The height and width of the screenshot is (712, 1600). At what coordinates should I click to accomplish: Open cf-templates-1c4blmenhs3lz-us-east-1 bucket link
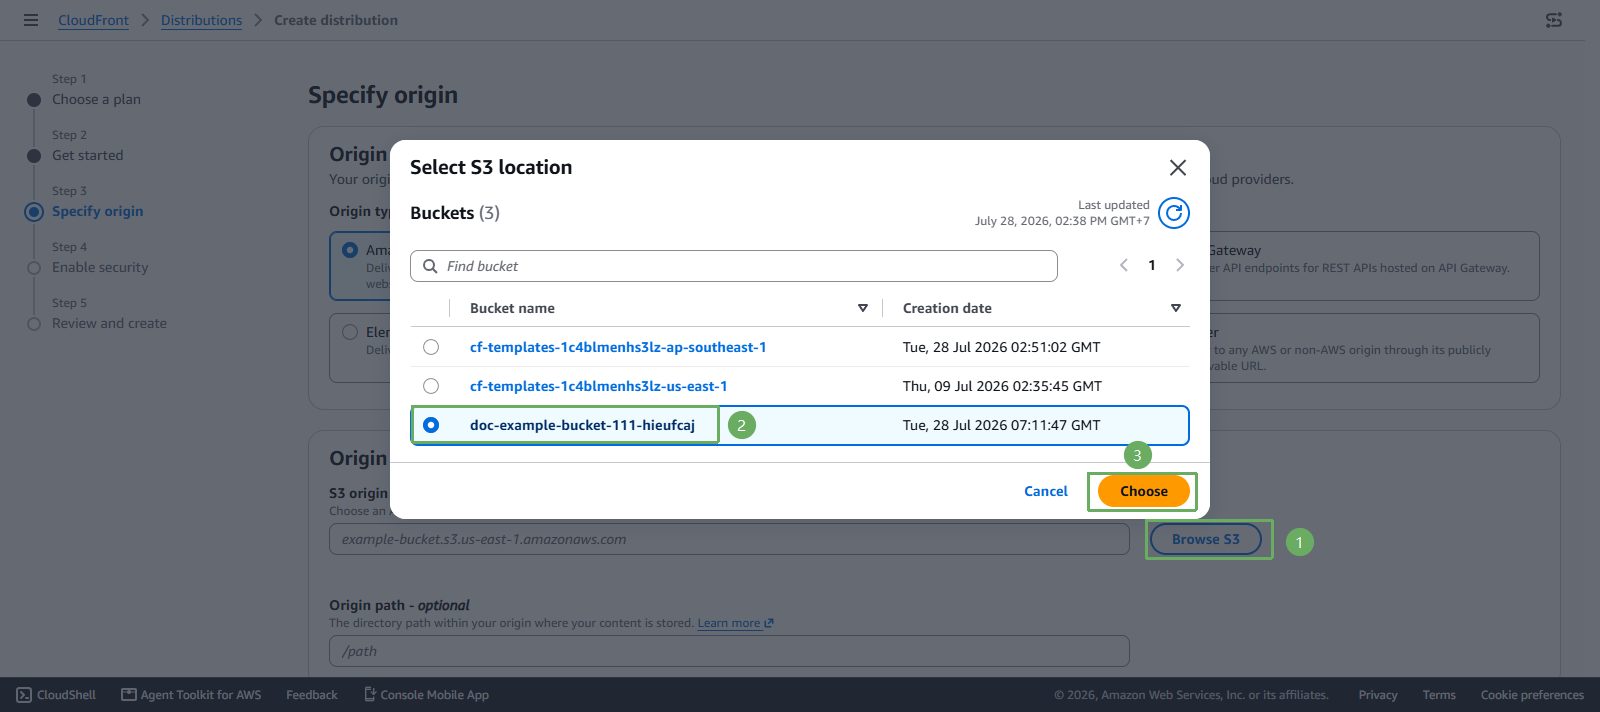pos(599,386)
